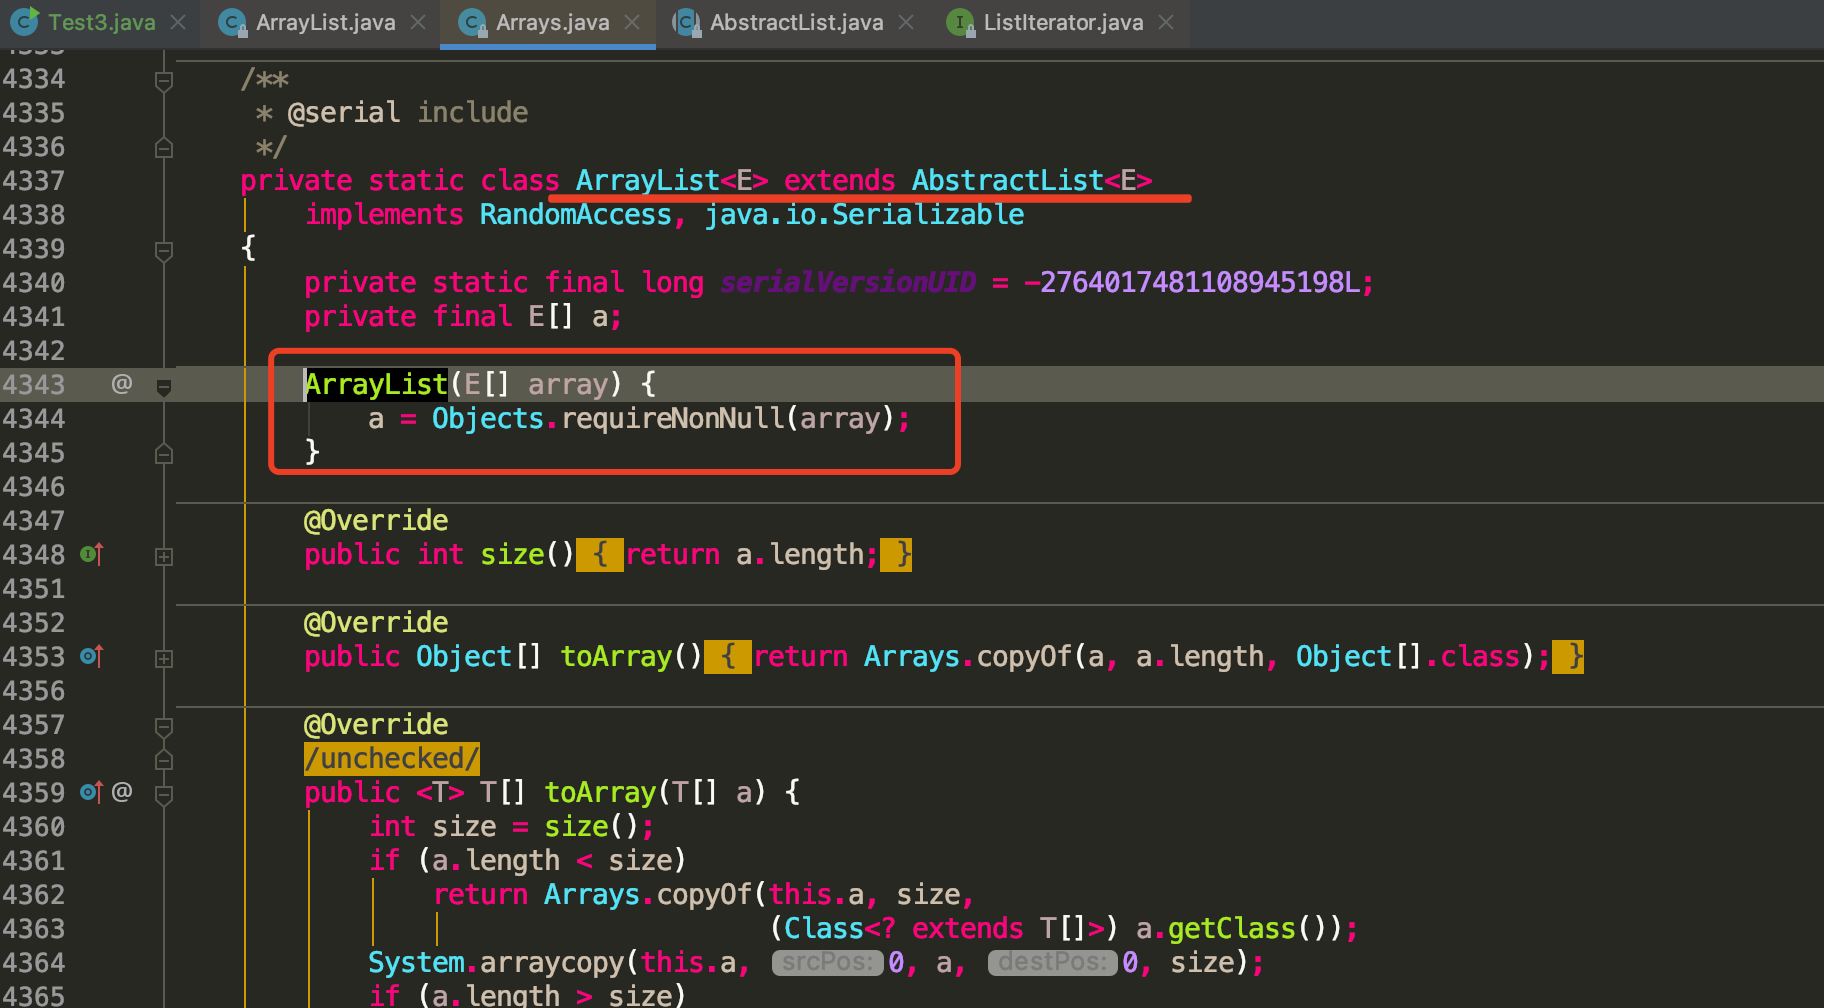The image size is (1824, 1008).
Task: Click Arrays.copyOf in the toArray() line
Action: 967,656
